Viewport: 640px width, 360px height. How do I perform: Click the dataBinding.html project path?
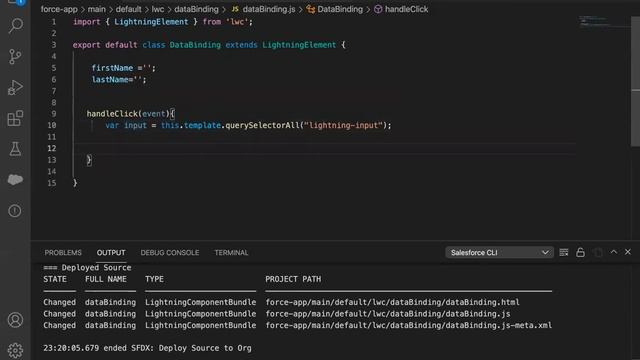(392, 302)
